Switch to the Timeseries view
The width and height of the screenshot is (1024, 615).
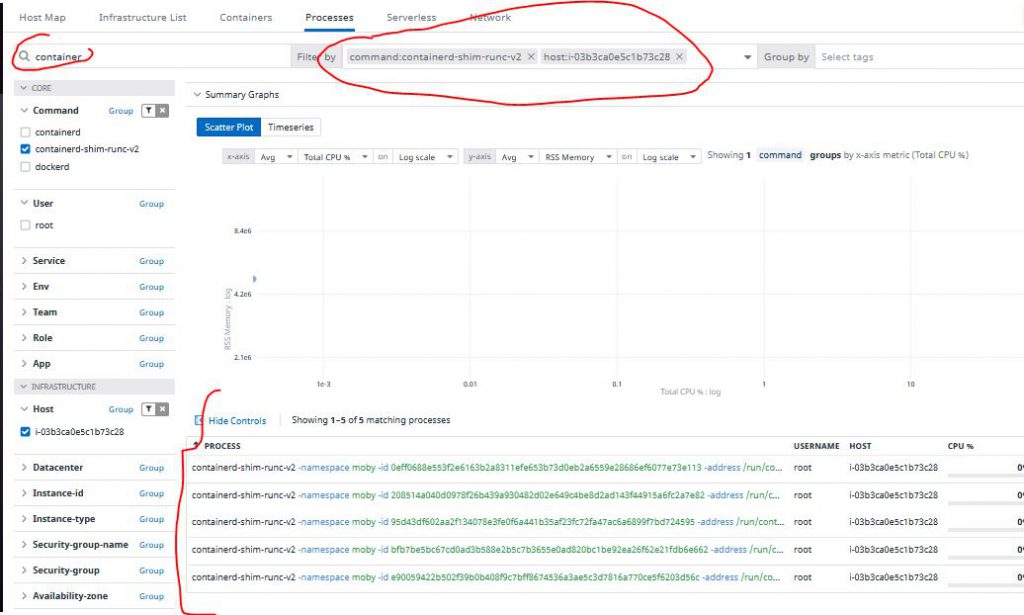pos(290,127)
